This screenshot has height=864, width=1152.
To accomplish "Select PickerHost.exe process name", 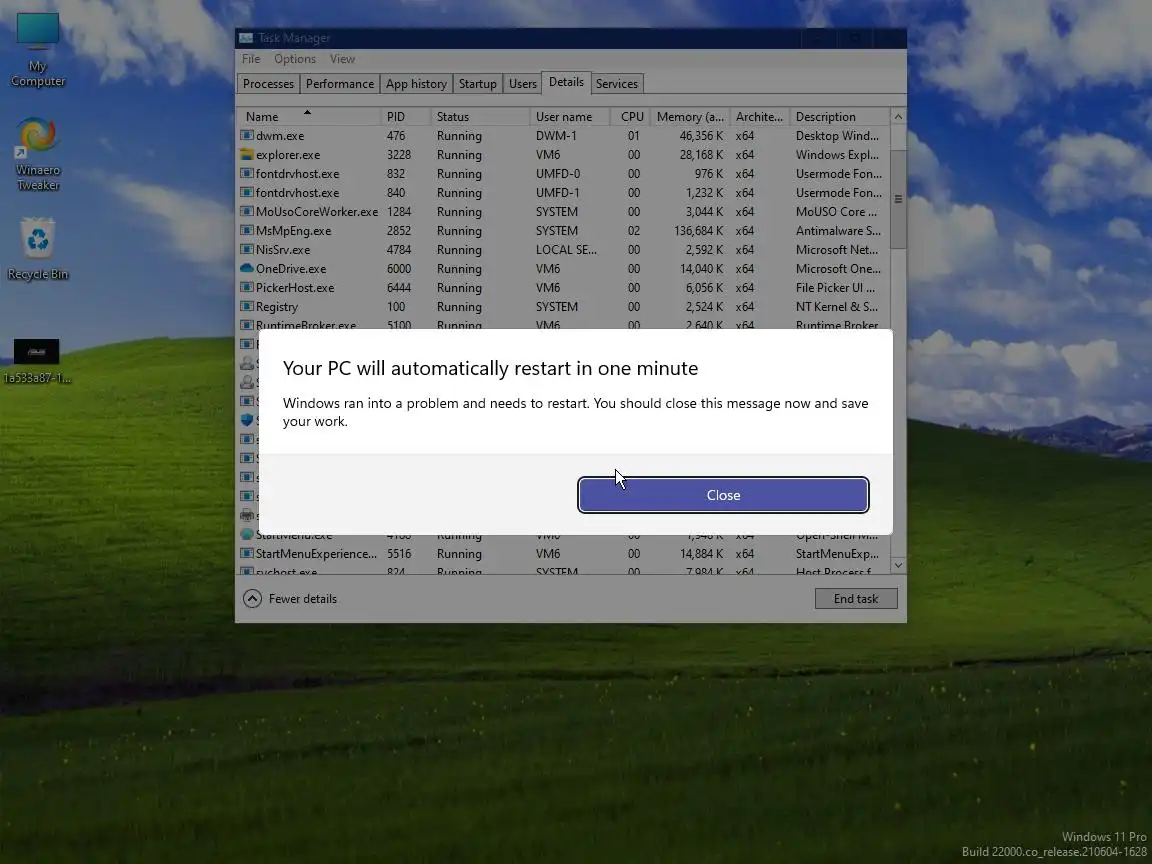I will (x=295, y=288).
